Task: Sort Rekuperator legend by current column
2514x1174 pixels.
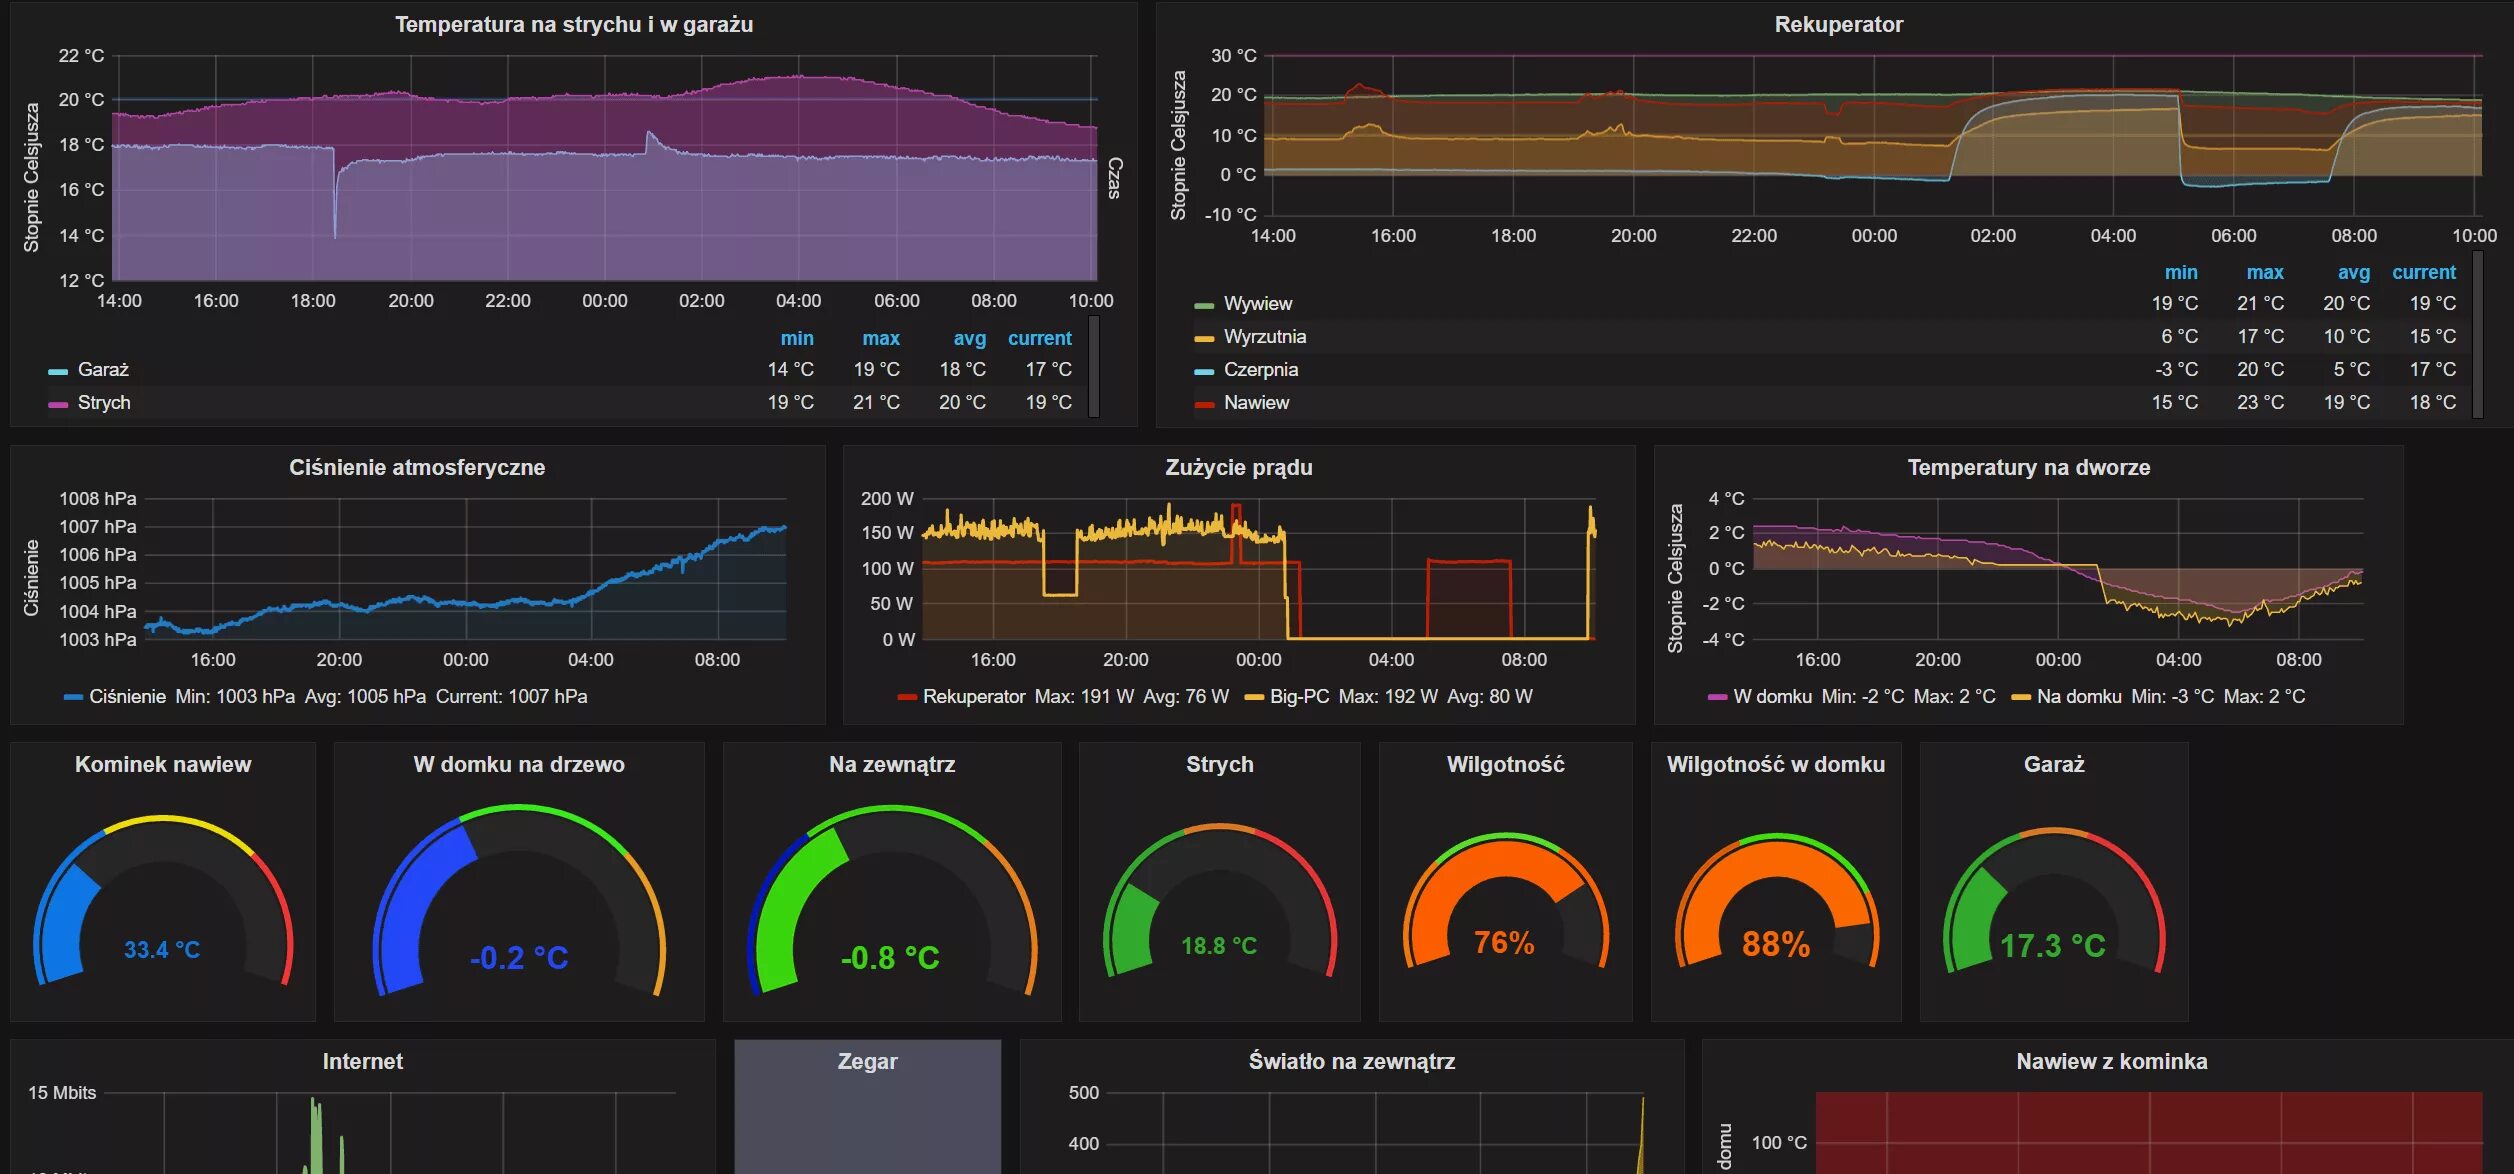Action: pos(2423,273)
